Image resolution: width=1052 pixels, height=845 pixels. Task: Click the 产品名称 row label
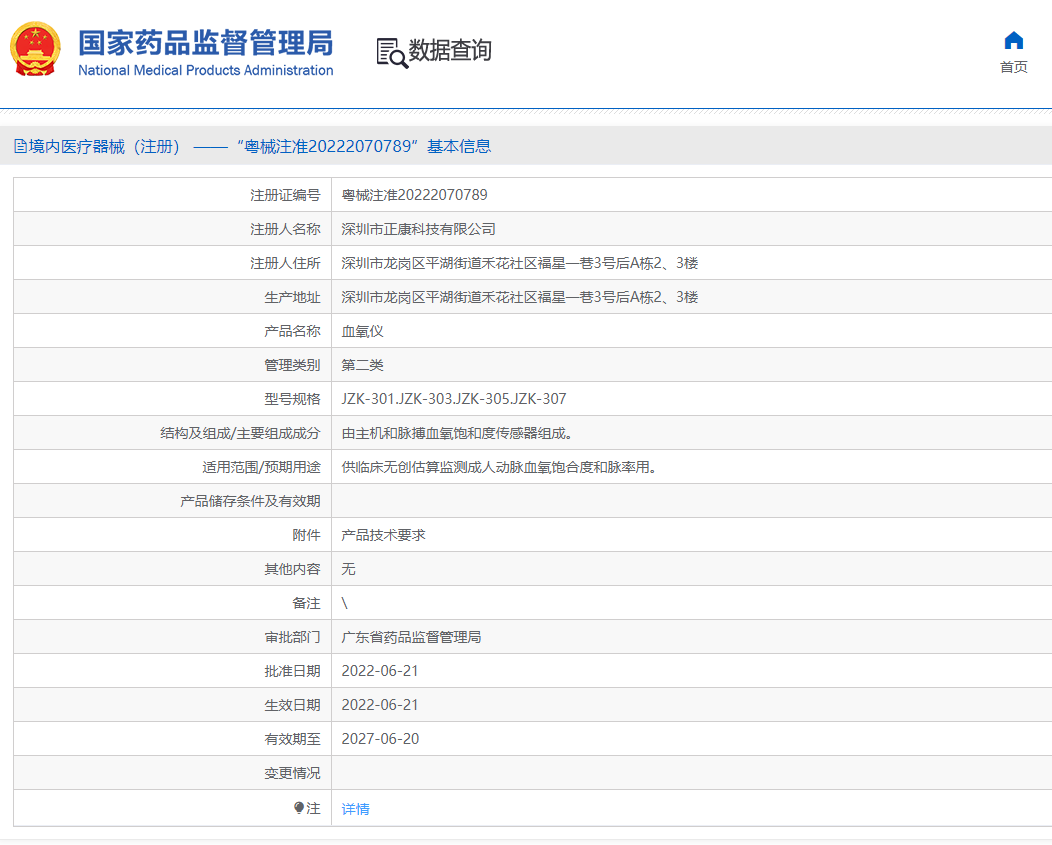point(293,332)
